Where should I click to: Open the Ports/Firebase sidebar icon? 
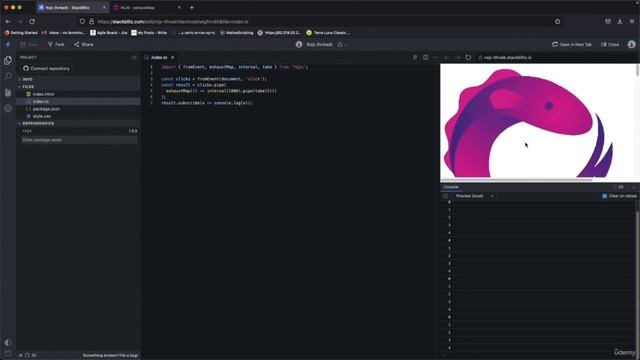pos(8,93)
